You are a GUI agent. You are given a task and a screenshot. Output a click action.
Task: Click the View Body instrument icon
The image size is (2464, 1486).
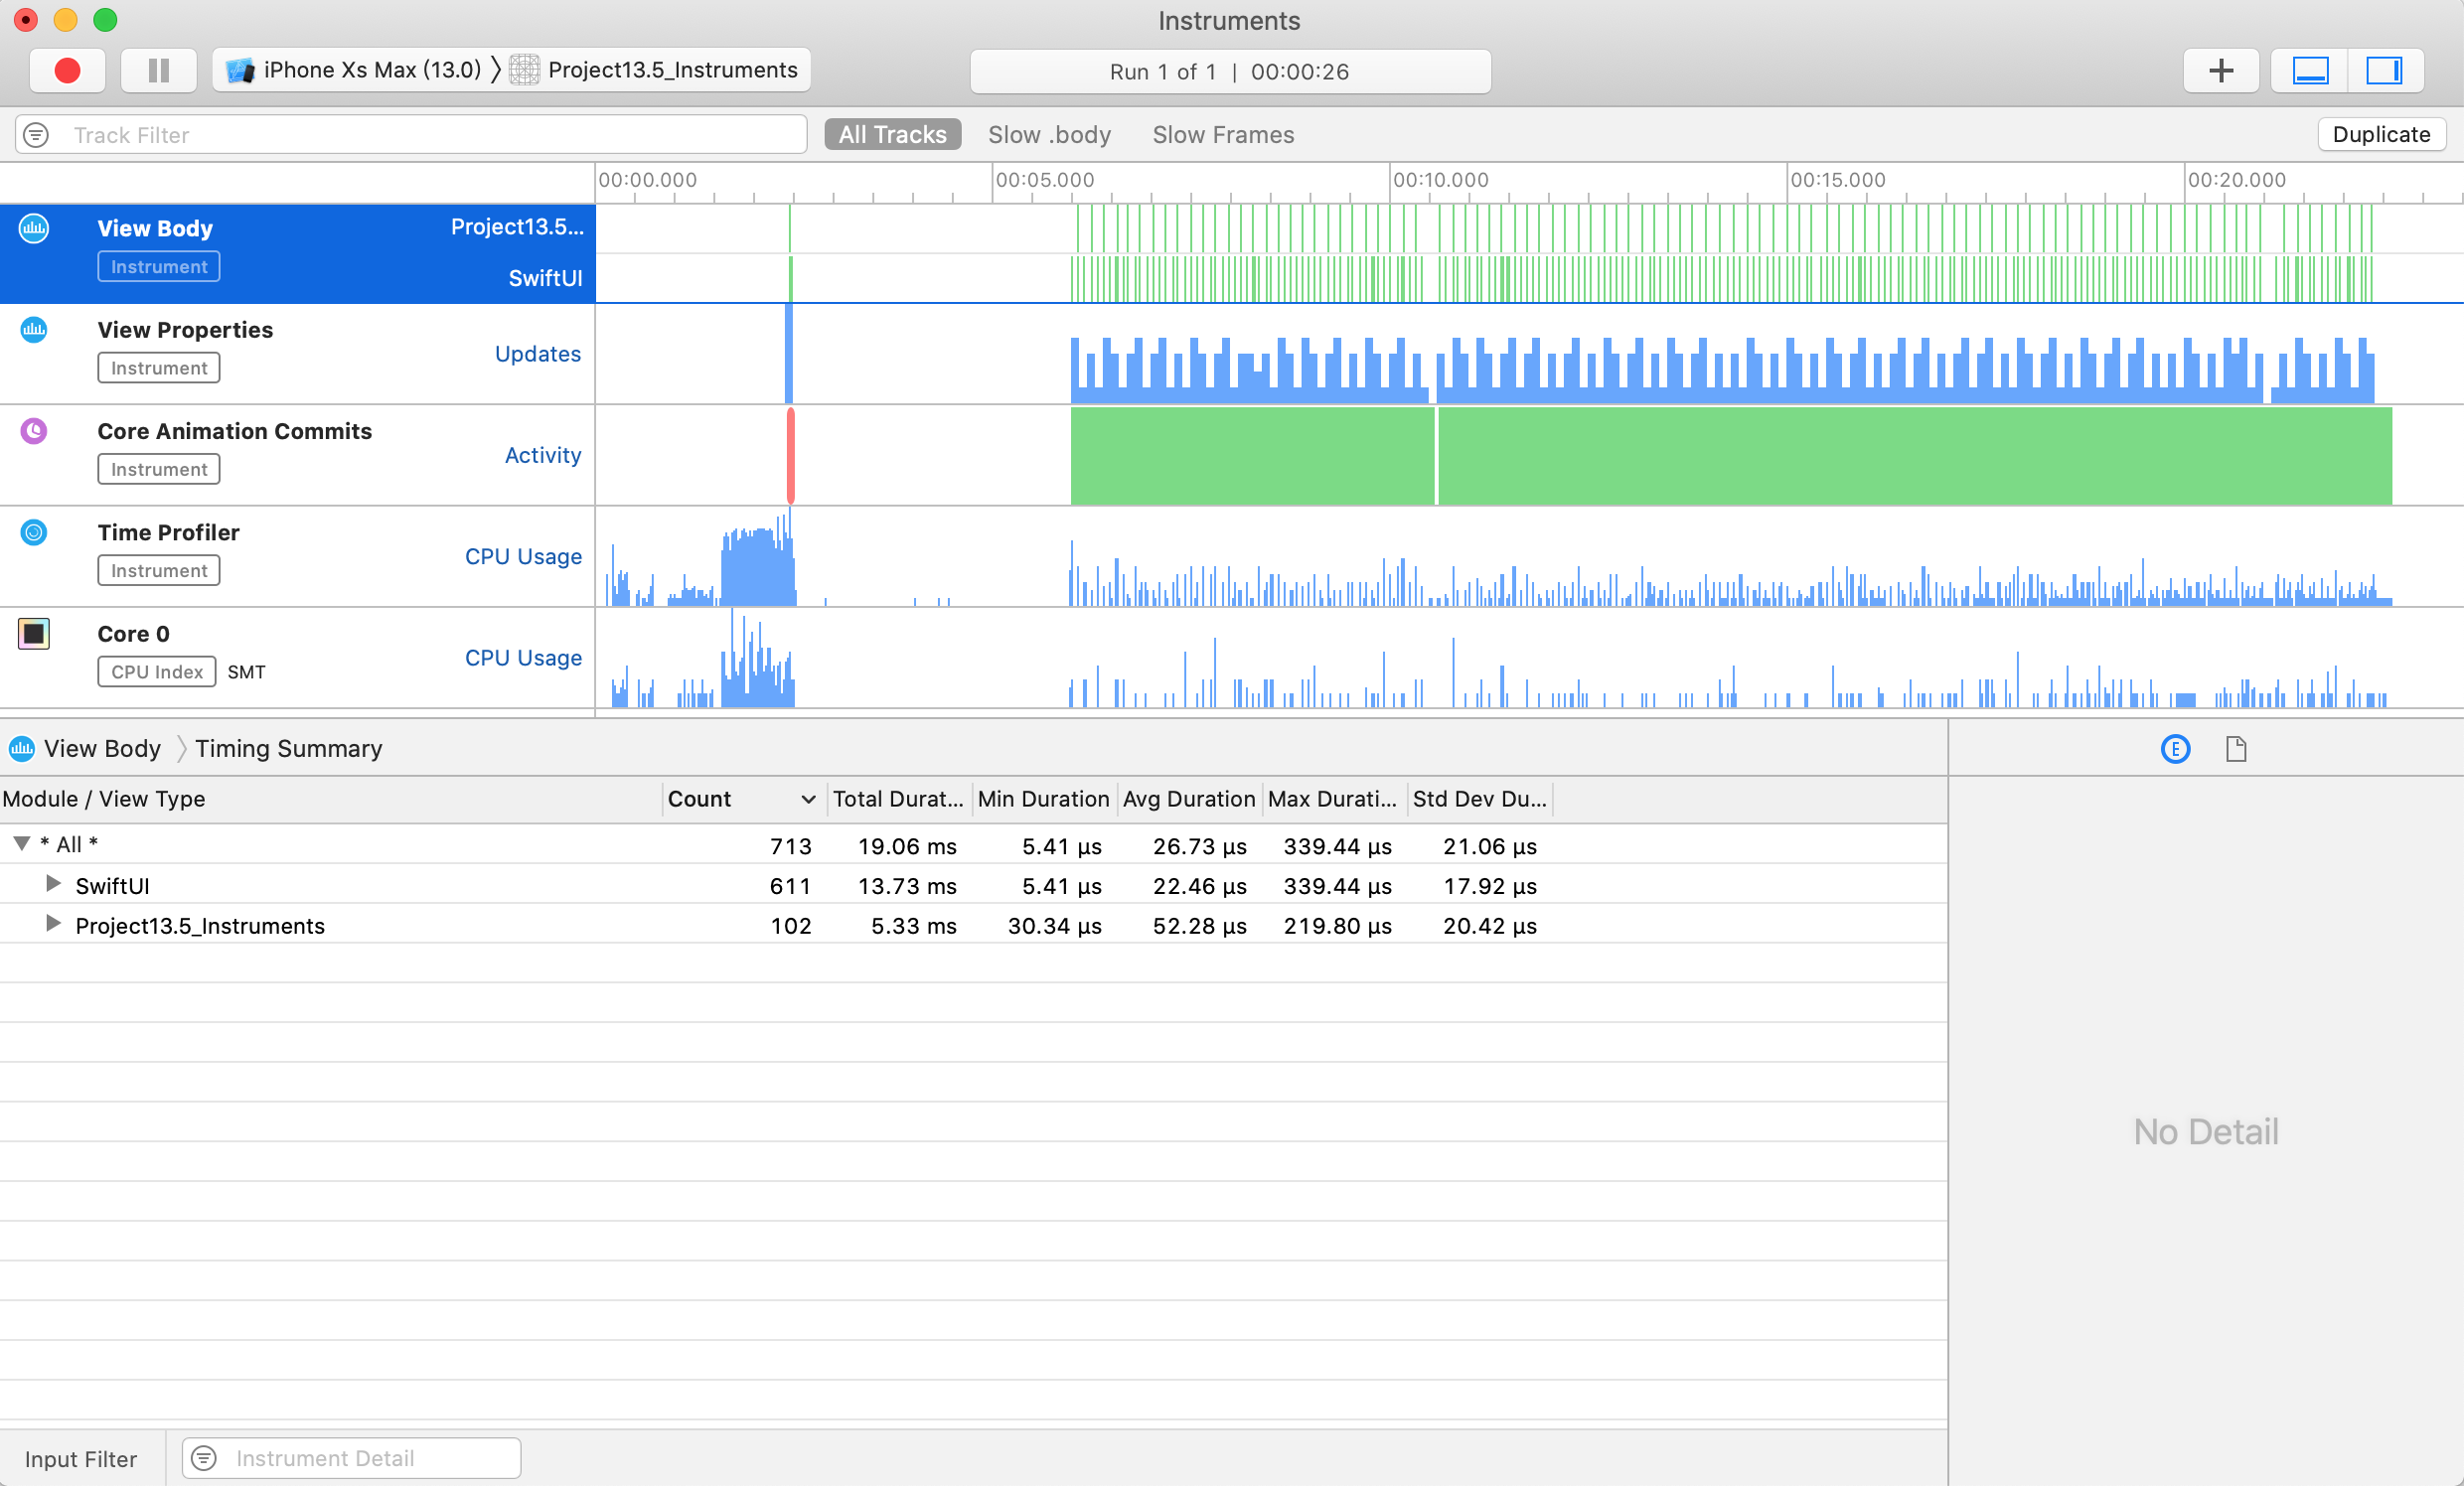pos(34,228)
